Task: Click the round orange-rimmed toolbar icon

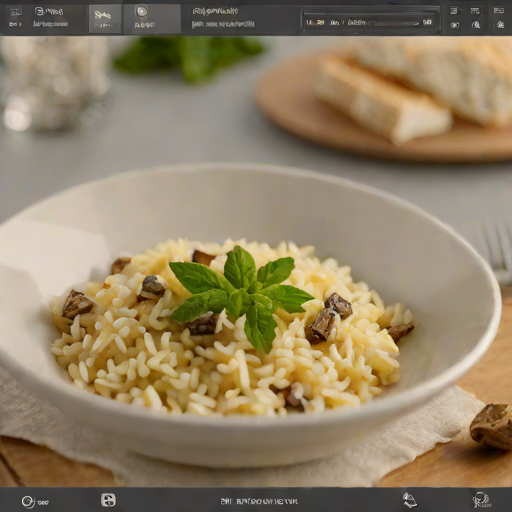Action: (x=142, y=12)
